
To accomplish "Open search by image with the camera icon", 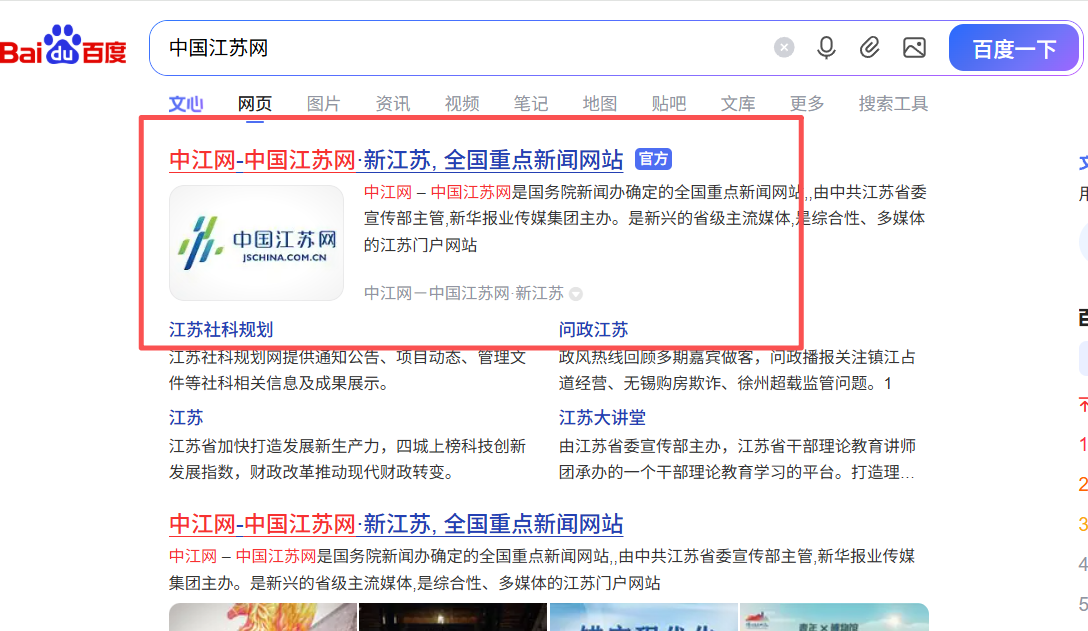I will point(913,47).
